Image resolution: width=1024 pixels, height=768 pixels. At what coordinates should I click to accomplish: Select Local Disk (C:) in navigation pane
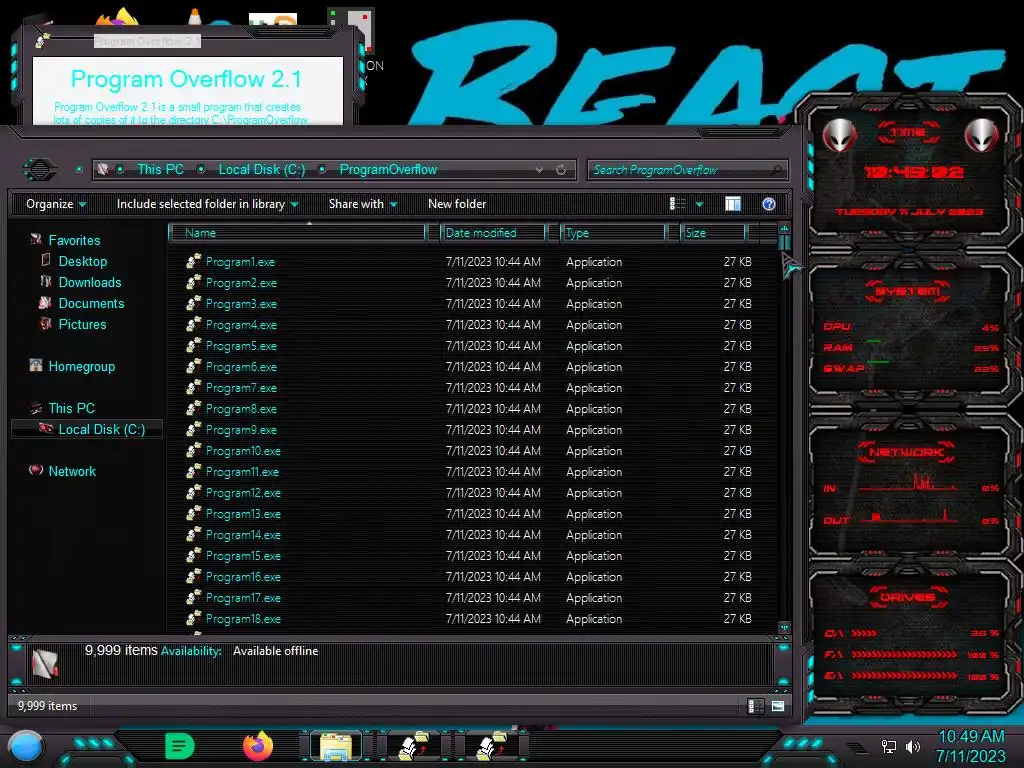click(x=87, y=429)
